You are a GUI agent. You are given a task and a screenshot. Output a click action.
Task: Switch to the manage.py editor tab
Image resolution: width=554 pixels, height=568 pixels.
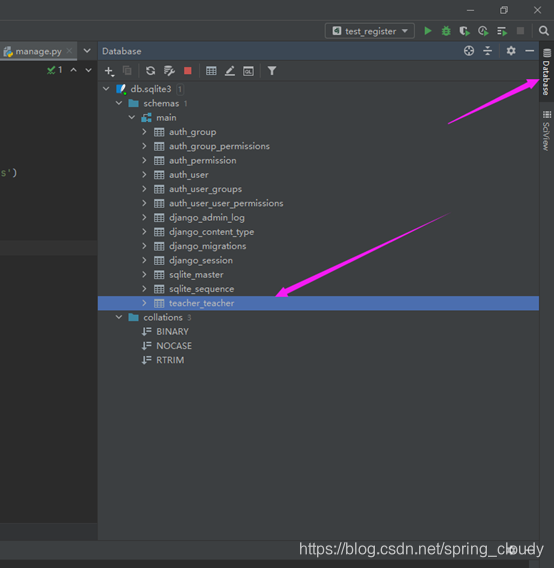[38, 51]
